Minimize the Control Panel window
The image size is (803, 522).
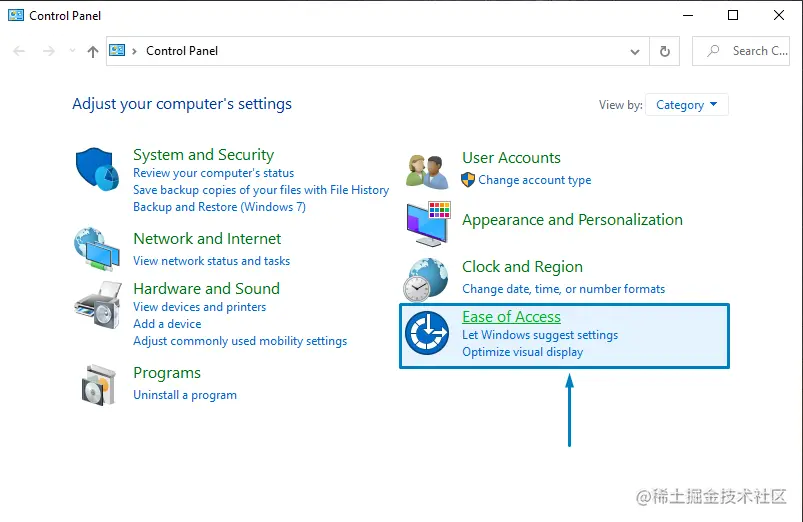pos(688,15)
